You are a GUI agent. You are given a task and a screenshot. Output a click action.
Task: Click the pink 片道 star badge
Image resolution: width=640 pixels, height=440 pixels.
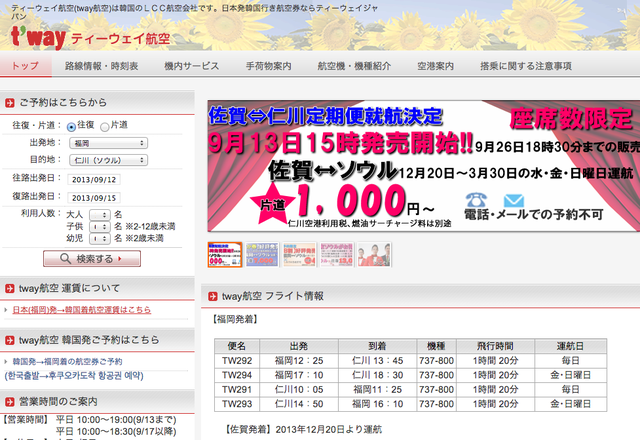click(x=272, y=203)
